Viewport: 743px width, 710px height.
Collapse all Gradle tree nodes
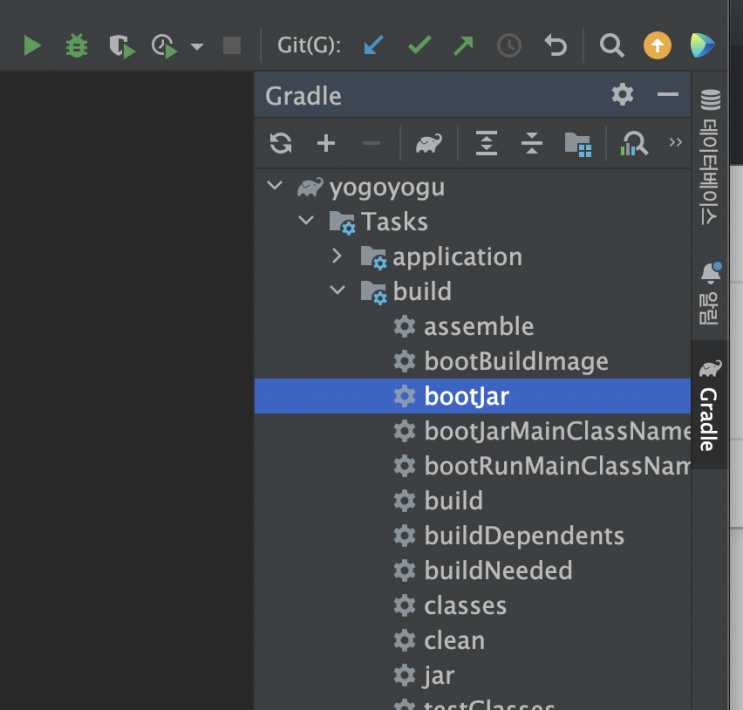click(x=532, y=143)
